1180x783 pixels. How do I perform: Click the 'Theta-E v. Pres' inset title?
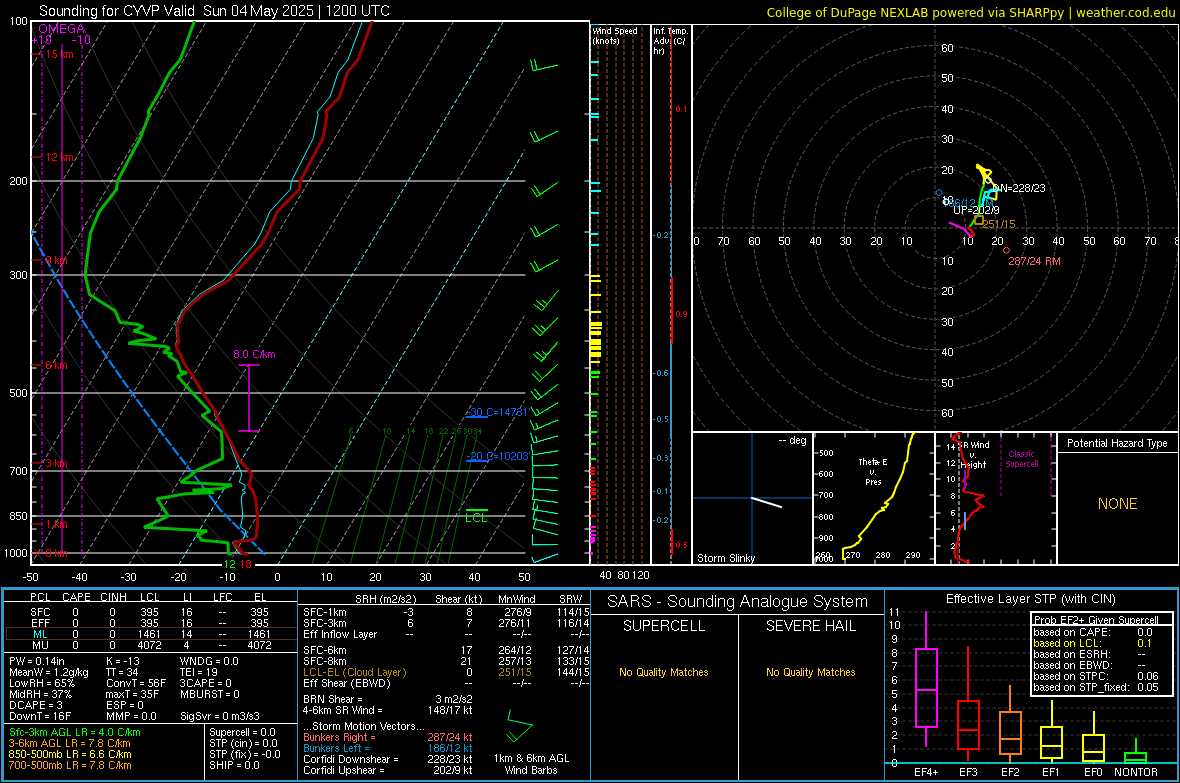[x=873, y=471]
